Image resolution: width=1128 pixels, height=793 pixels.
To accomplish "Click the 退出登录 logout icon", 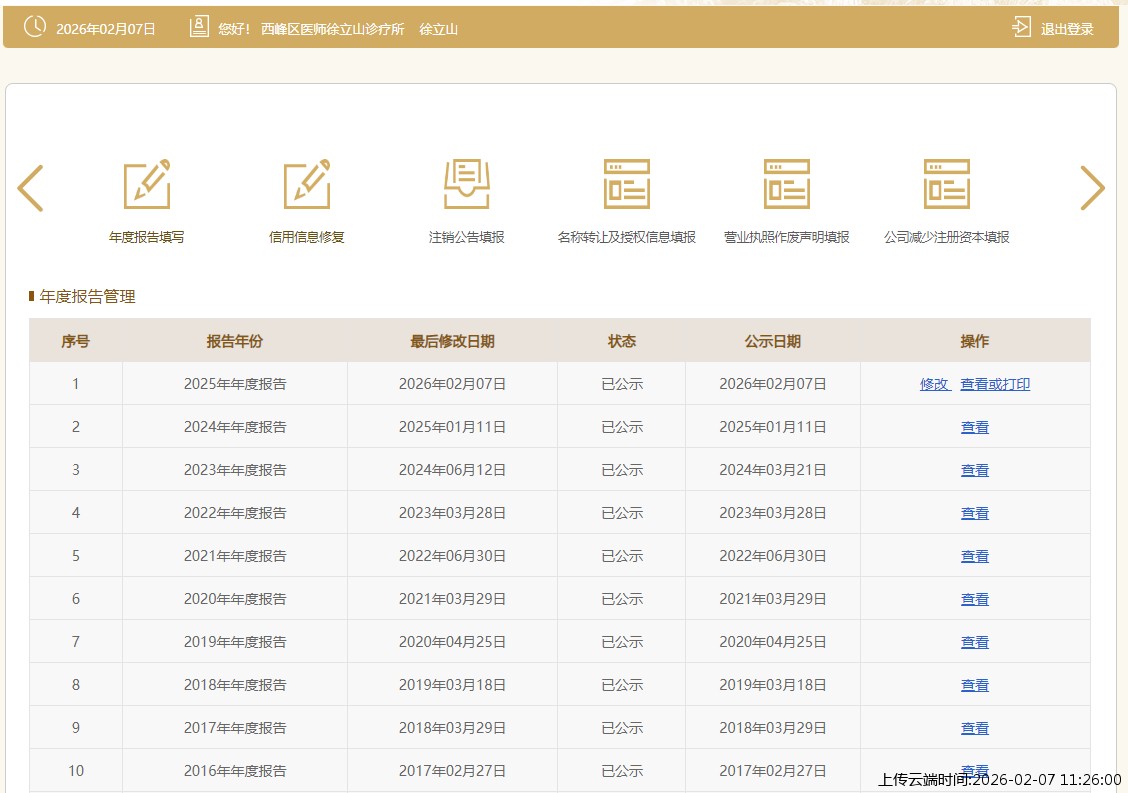I will [x=1021, y=28].
